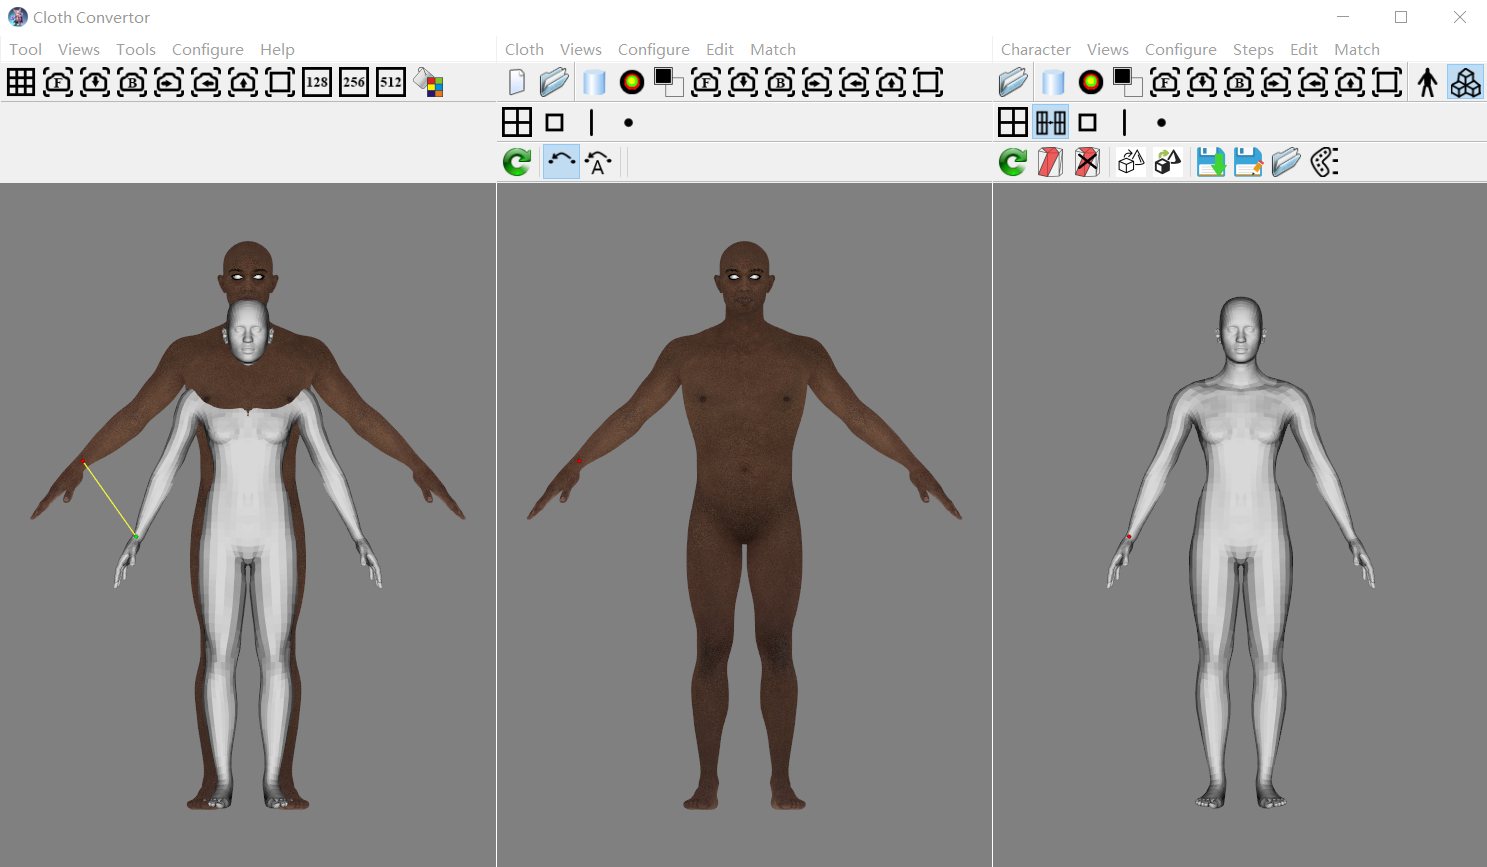Viewport: 1487px width, 867px height.
Task: Toggle the stacked cubes view button
Action: [x=1465, y=82]
